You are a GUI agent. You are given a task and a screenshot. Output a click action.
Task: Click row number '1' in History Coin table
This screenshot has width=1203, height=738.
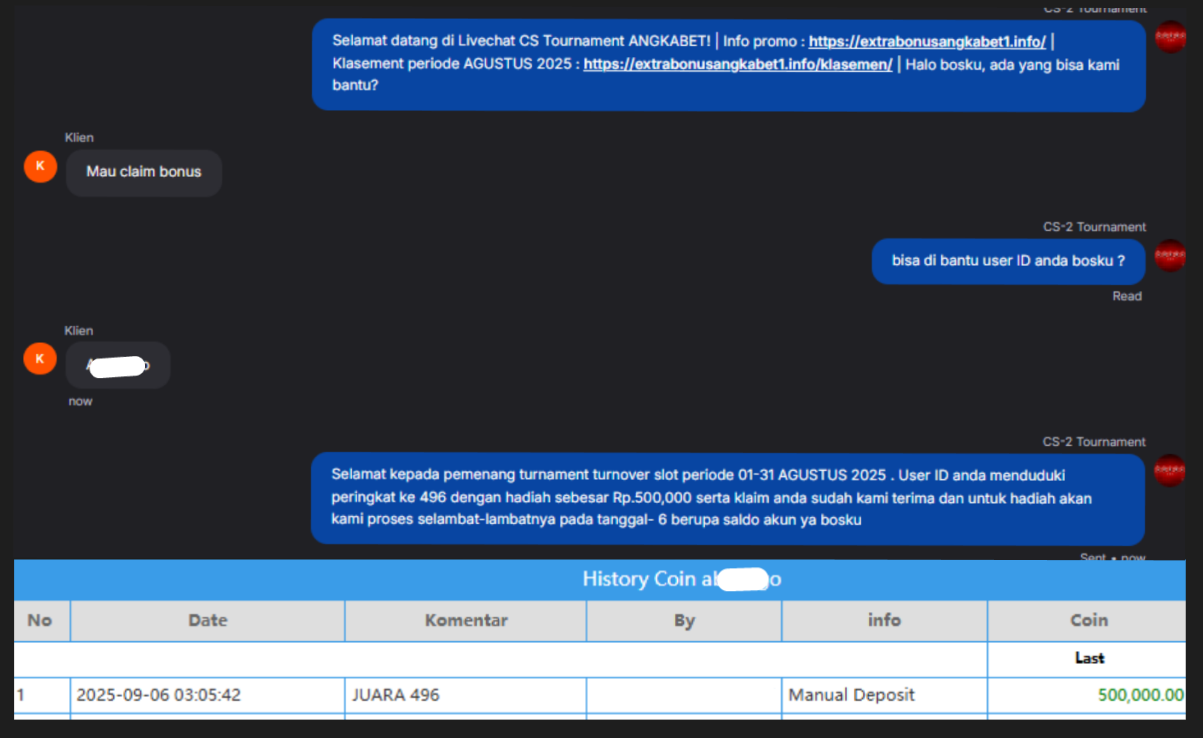(x=20, y=695)
